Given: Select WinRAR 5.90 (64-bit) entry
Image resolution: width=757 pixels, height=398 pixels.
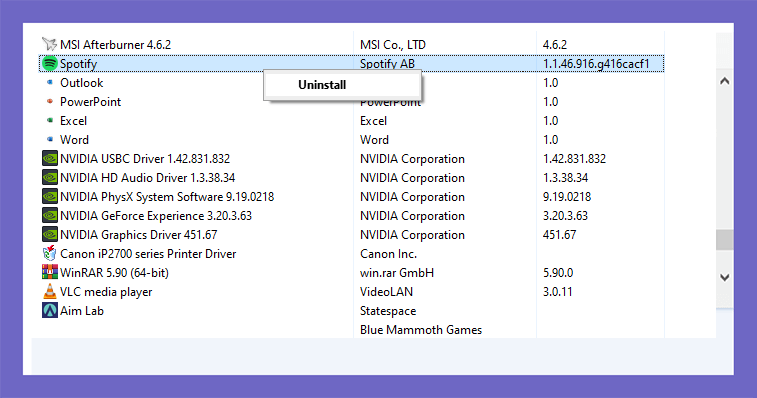Looking at the screenshot, I should point(114,273).
